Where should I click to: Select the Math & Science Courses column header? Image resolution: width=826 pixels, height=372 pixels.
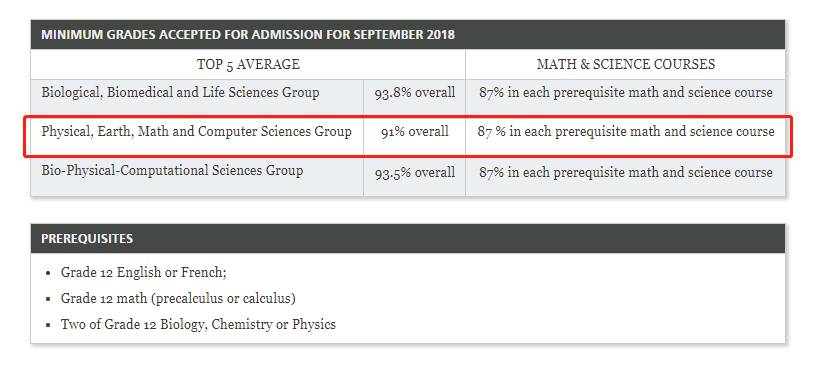[x=626, y=64]
